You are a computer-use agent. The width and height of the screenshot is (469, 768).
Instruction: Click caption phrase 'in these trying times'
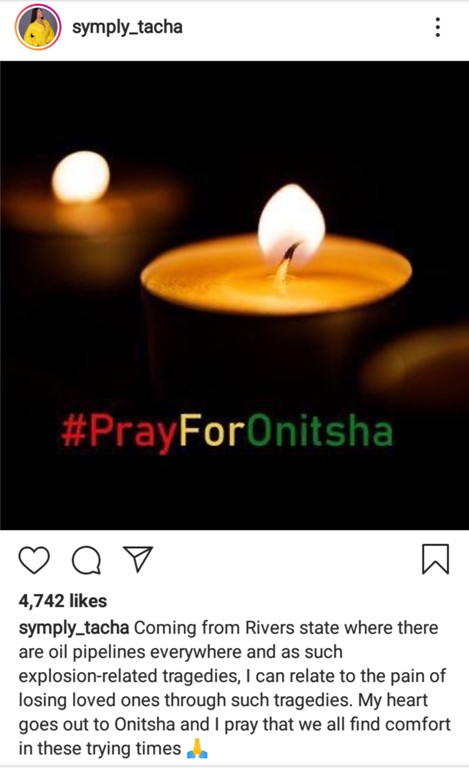coord(100,748)
